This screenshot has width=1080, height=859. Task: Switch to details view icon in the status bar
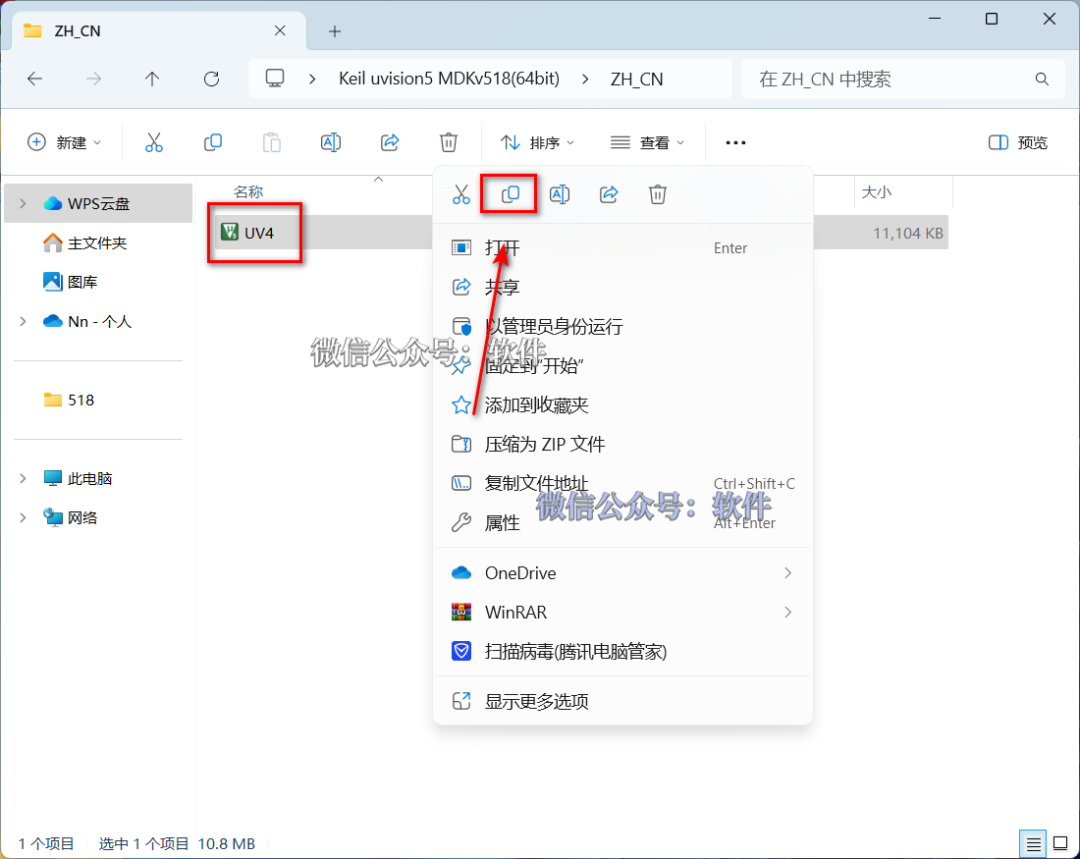click(1034, 843)
